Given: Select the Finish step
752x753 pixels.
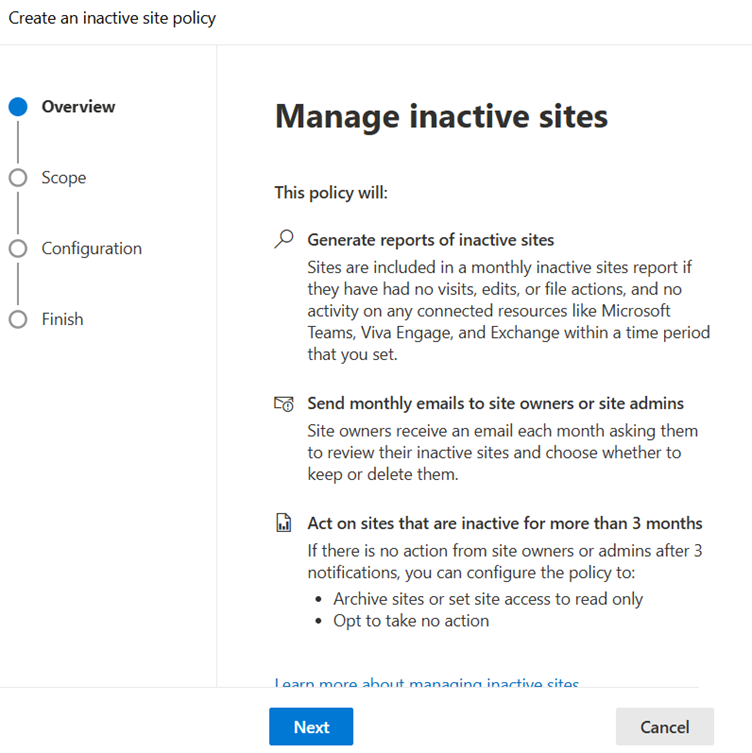Looking at the screenshot, I should pos(62,319).
